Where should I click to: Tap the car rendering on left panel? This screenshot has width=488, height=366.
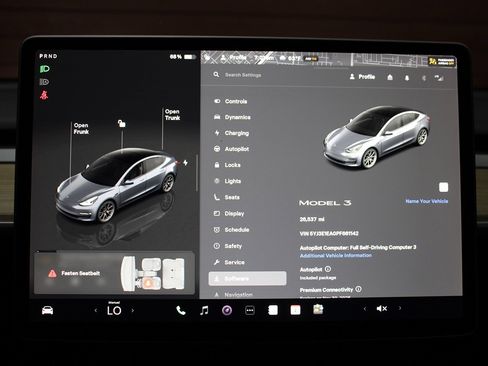pyautogui.click(x=117, y=186)
